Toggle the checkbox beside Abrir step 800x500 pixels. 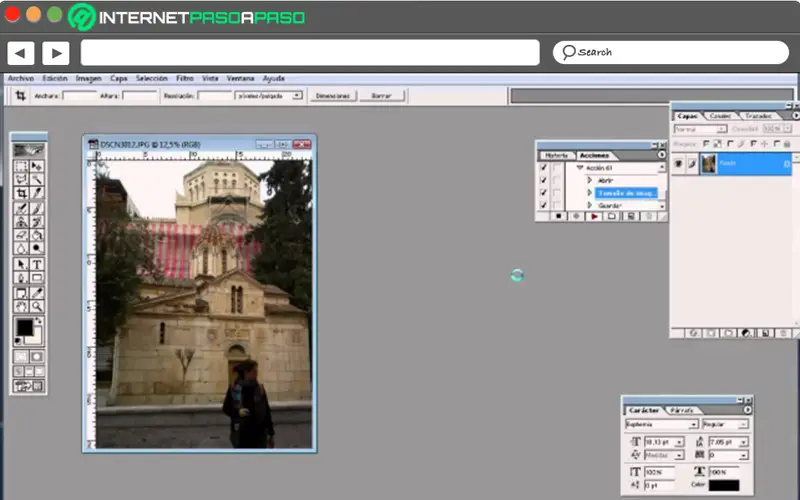point(543,181)
